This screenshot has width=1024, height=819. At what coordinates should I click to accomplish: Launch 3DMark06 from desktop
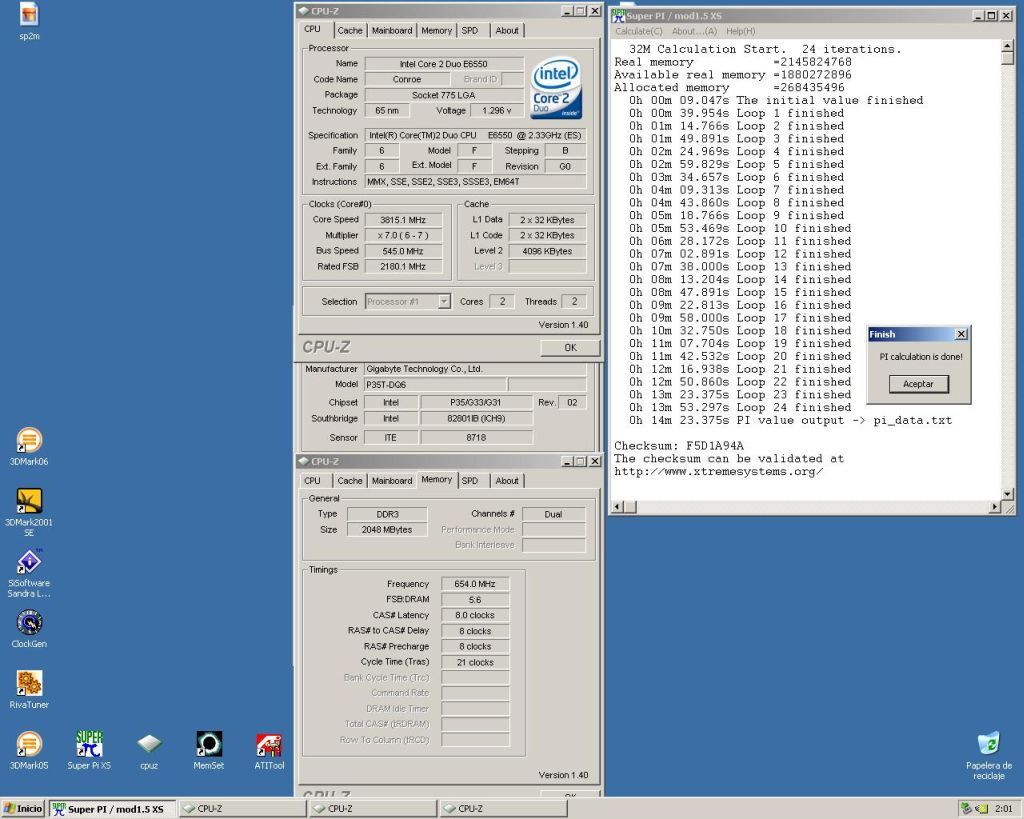tap(29, 446)
